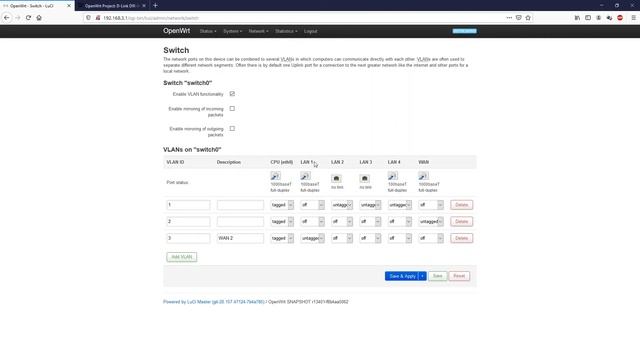Toggle Enable VLAN functionality checkbox

point(232,94)
